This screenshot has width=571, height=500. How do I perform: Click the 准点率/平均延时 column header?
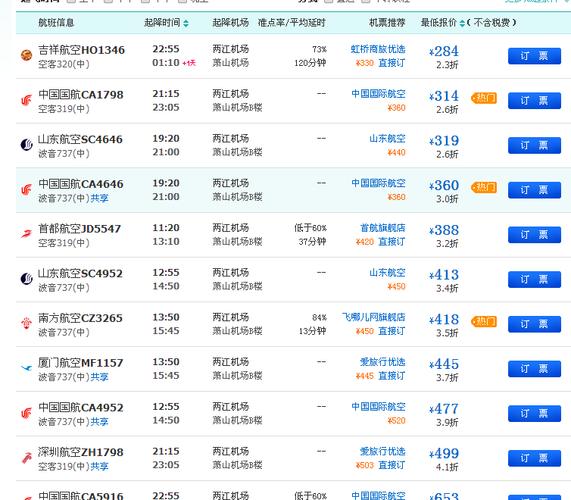pyautogui.click(x=292, y=23)
